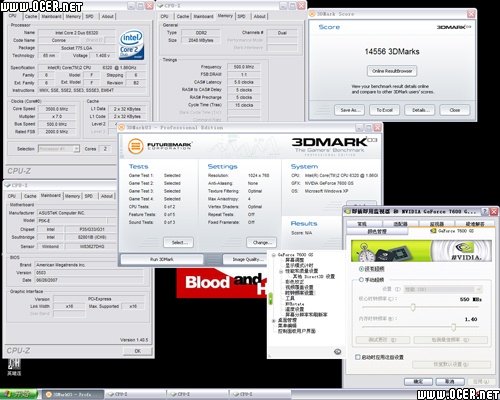
Task: Select the manual overclock radio button
Action: [361, 280]
